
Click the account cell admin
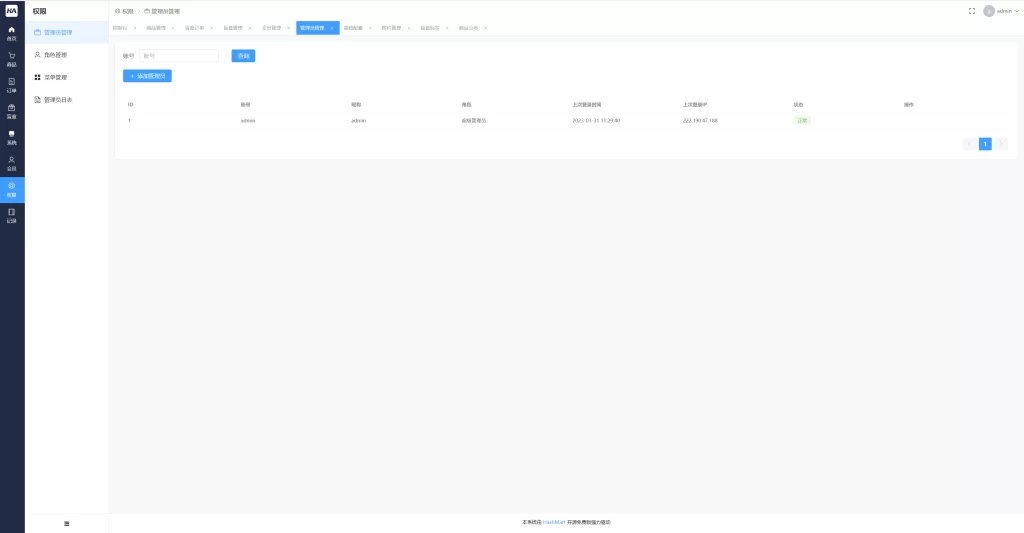248,121
